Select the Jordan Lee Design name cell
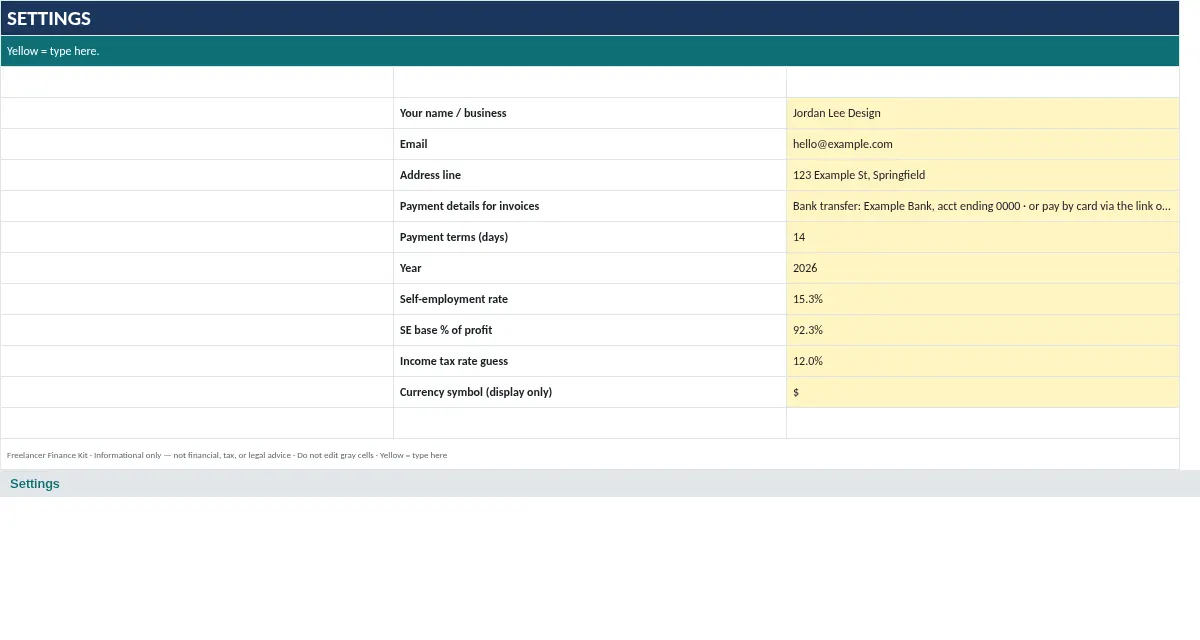1200x640 pixels. 983,113
